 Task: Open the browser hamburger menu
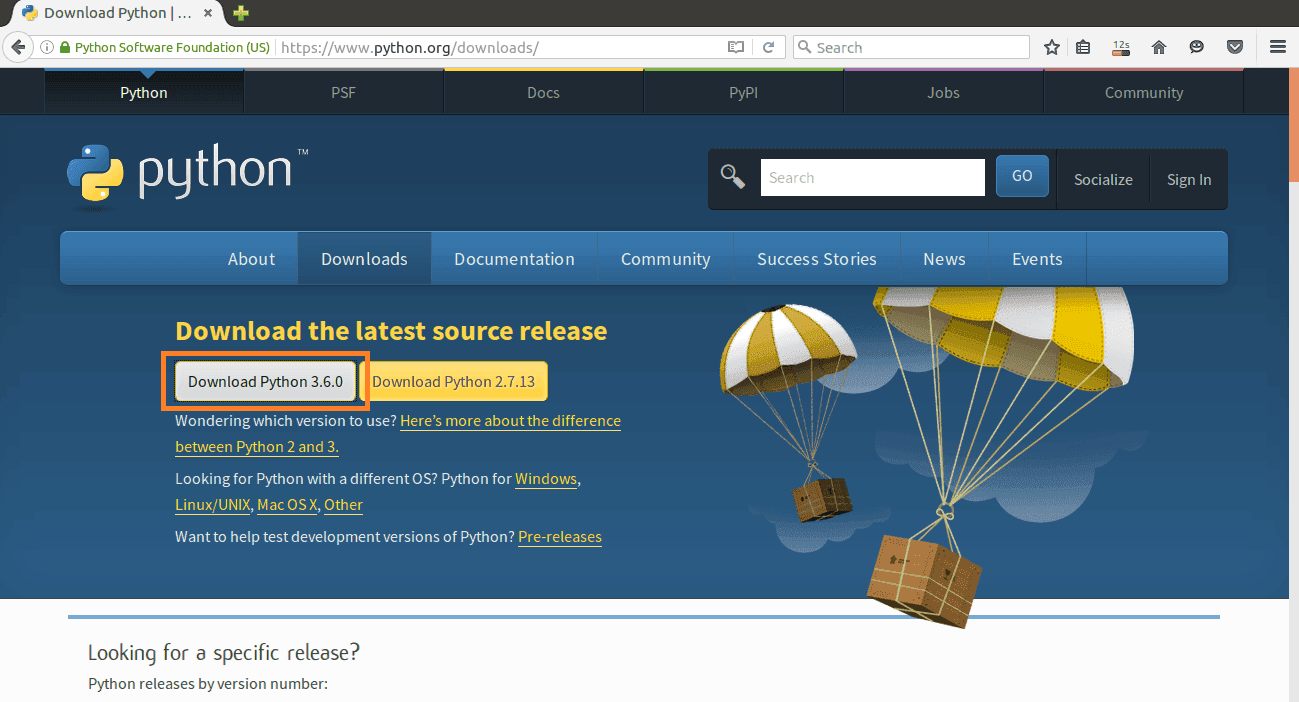(x=1277, y=47)
